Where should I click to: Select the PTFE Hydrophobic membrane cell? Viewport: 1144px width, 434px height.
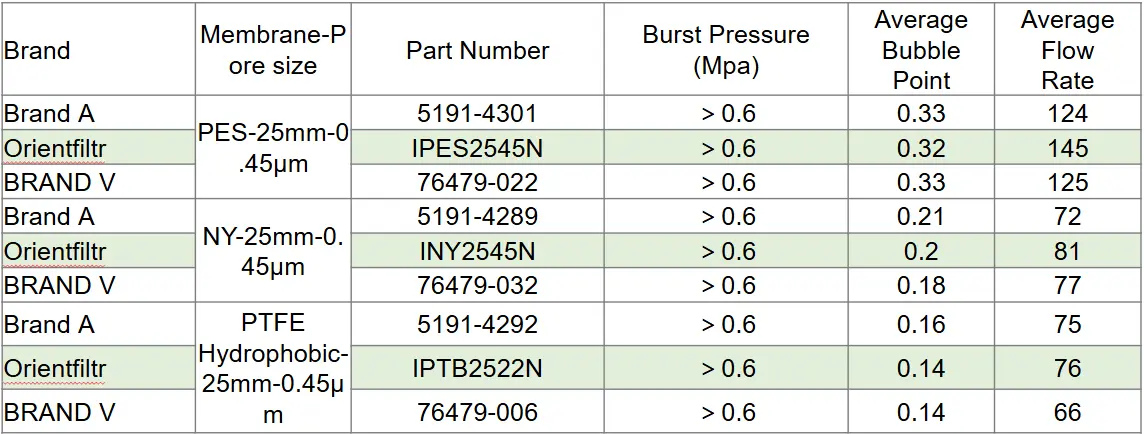point(273,369)
